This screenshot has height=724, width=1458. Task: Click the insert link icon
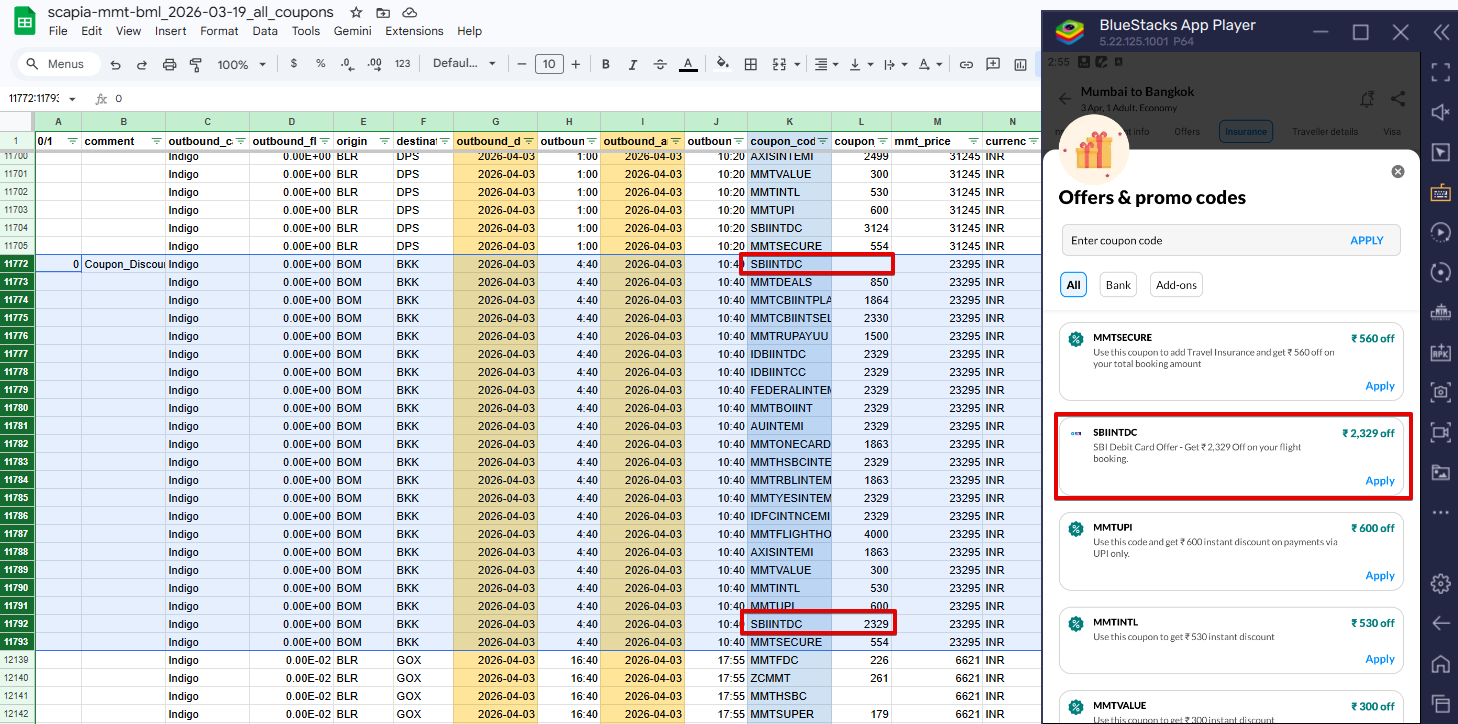(966, 64)
